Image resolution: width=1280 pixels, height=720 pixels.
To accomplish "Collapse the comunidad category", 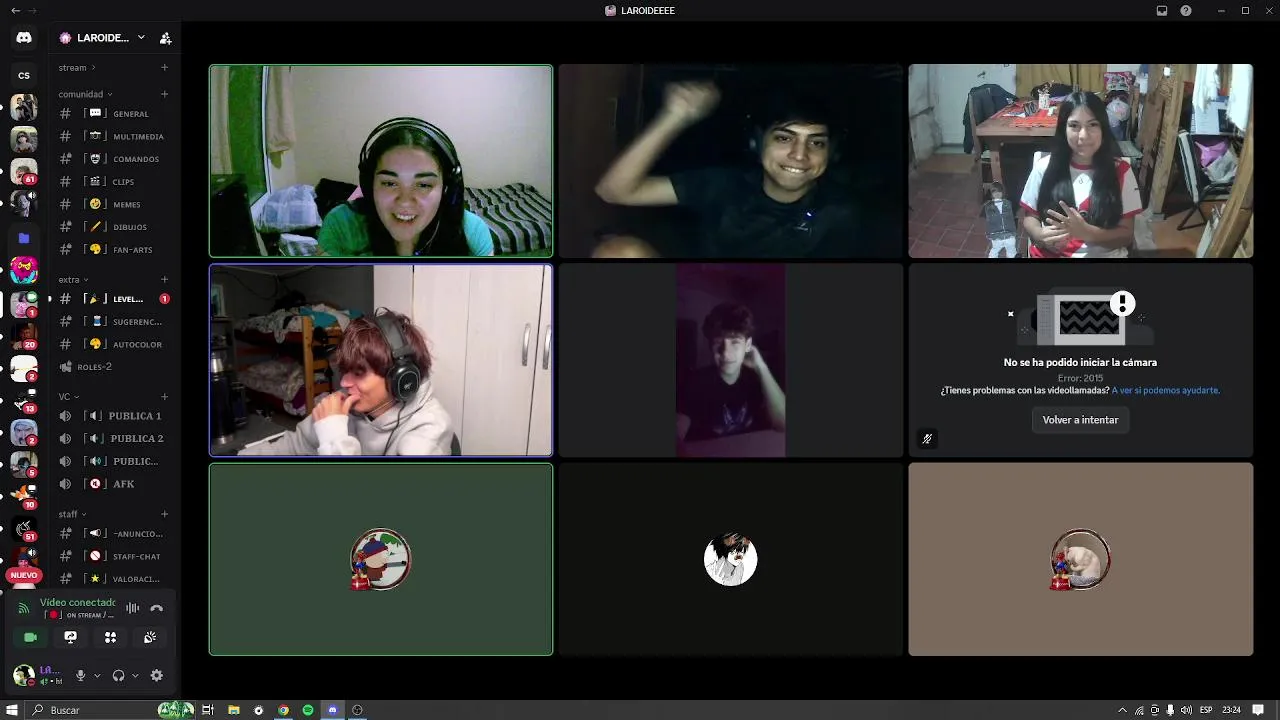I will click(x=85, y=94).
